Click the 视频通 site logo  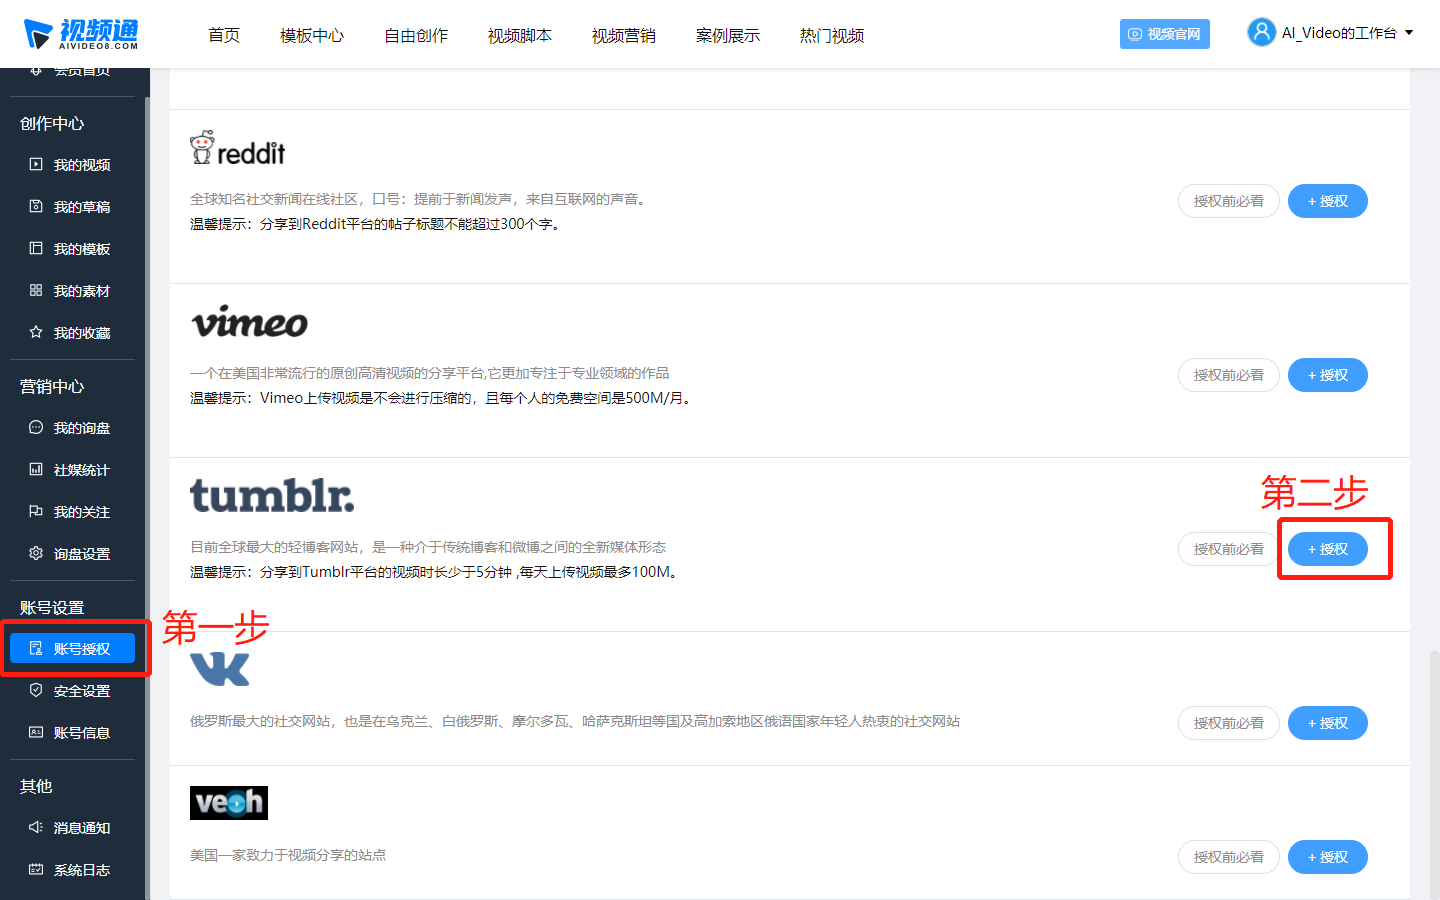(x=81, y=34)
